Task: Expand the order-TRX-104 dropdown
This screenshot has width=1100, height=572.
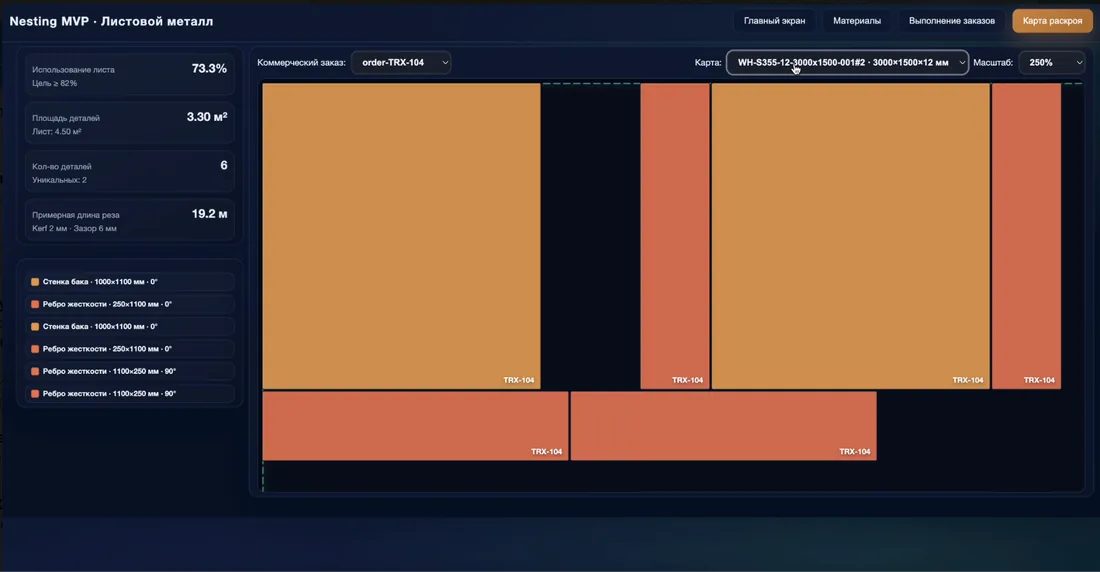Action: click(x=401, y=62)
